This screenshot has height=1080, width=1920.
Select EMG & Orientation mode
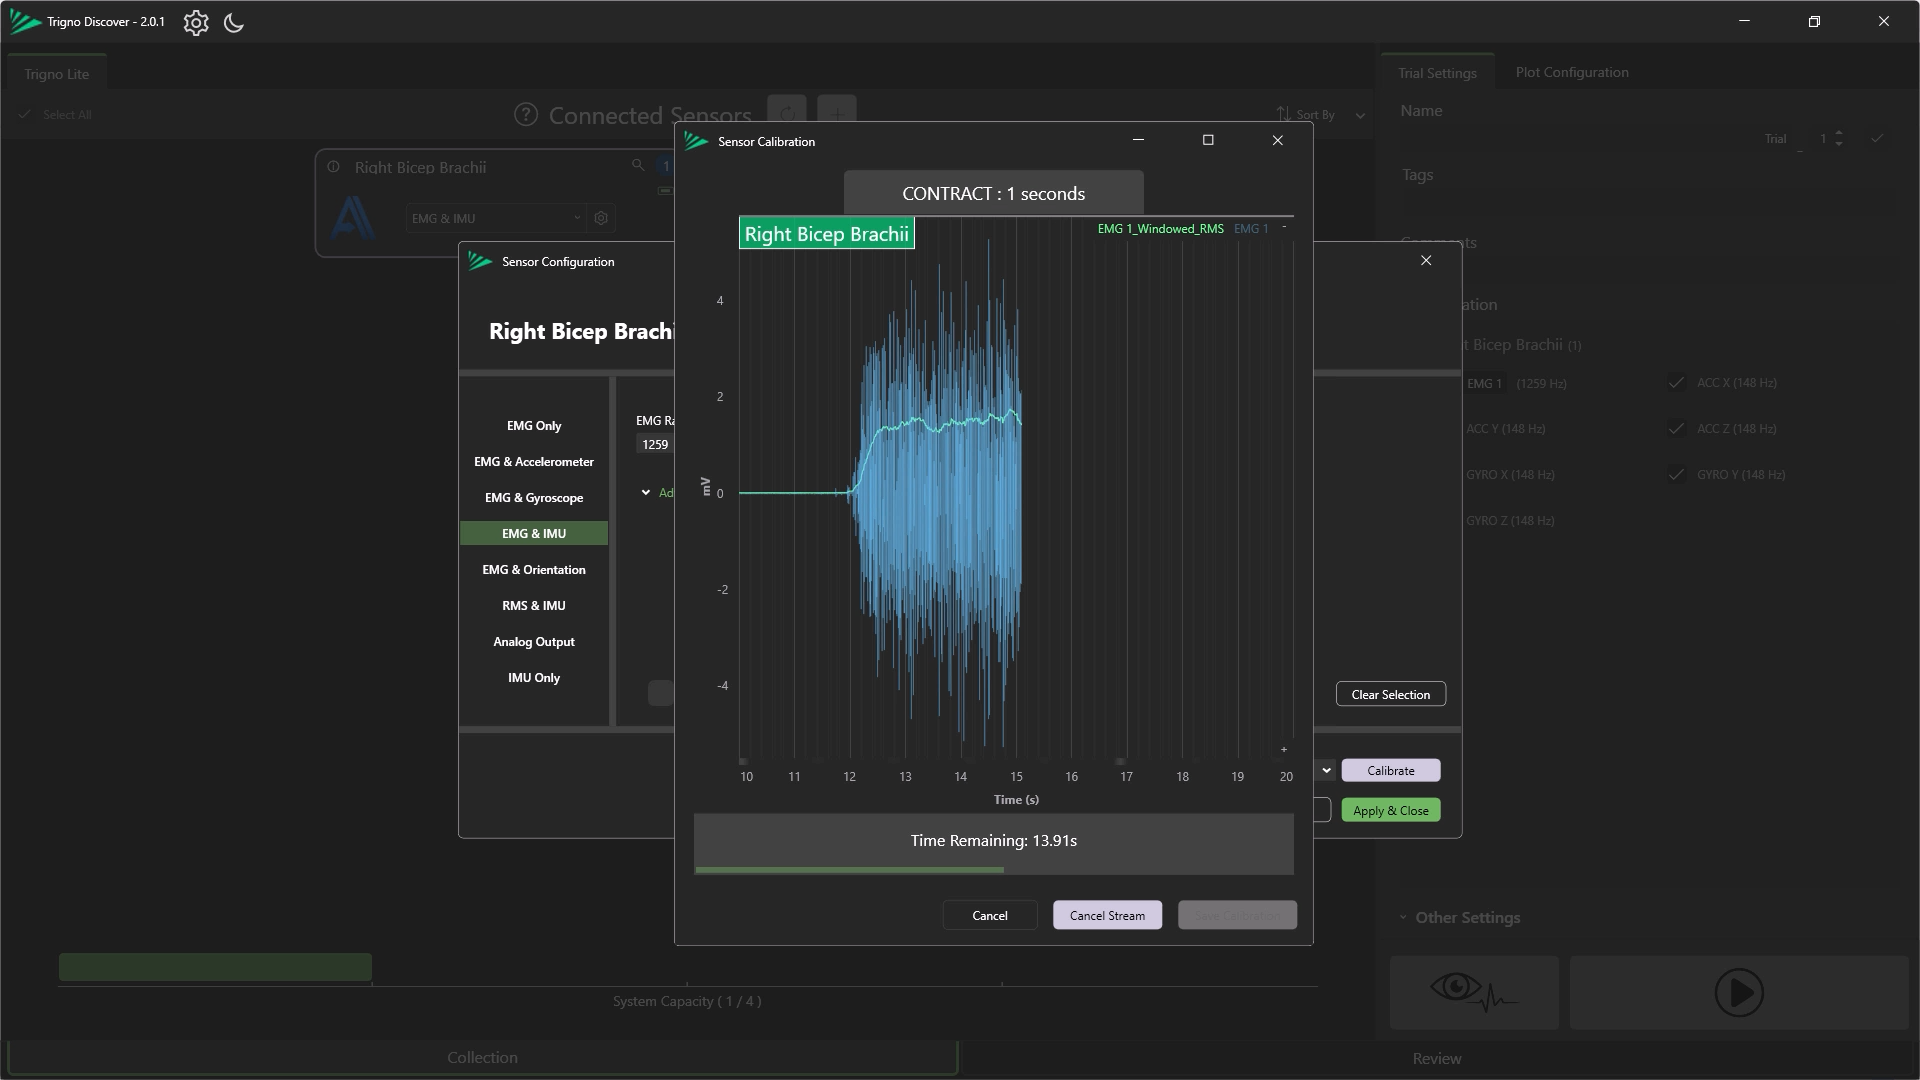(534, 570)
